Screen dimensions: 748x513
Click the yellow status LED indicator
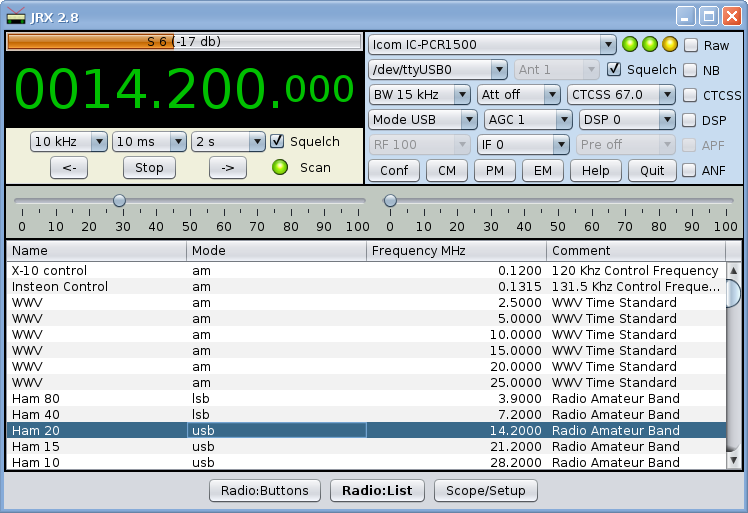click(669, 45)
